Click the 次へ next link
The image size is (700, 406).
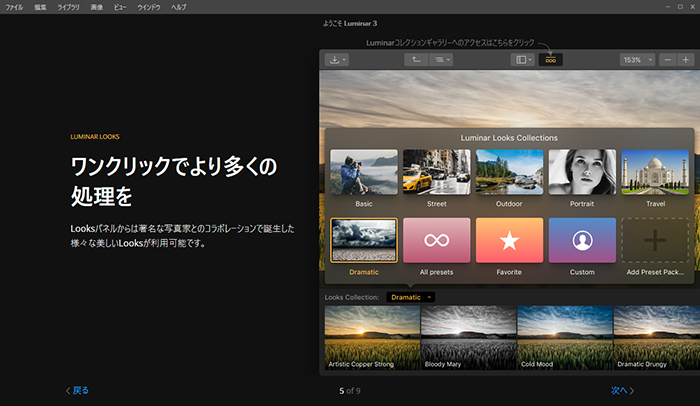pyautogui.click(x=622, y=390)
